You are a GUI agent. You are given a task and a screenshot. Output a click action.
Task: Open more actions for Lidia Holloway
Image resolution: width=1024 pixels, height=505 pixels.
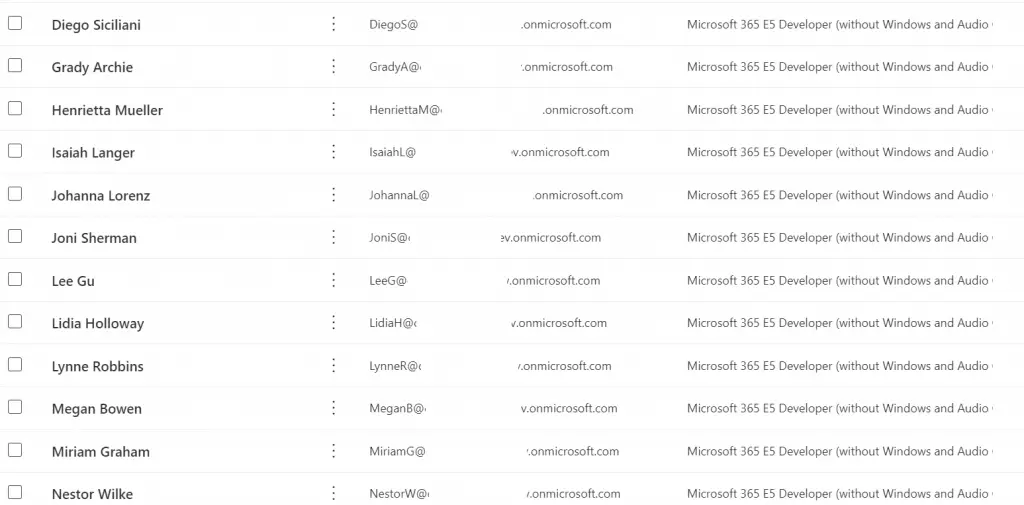click(334, 323)
